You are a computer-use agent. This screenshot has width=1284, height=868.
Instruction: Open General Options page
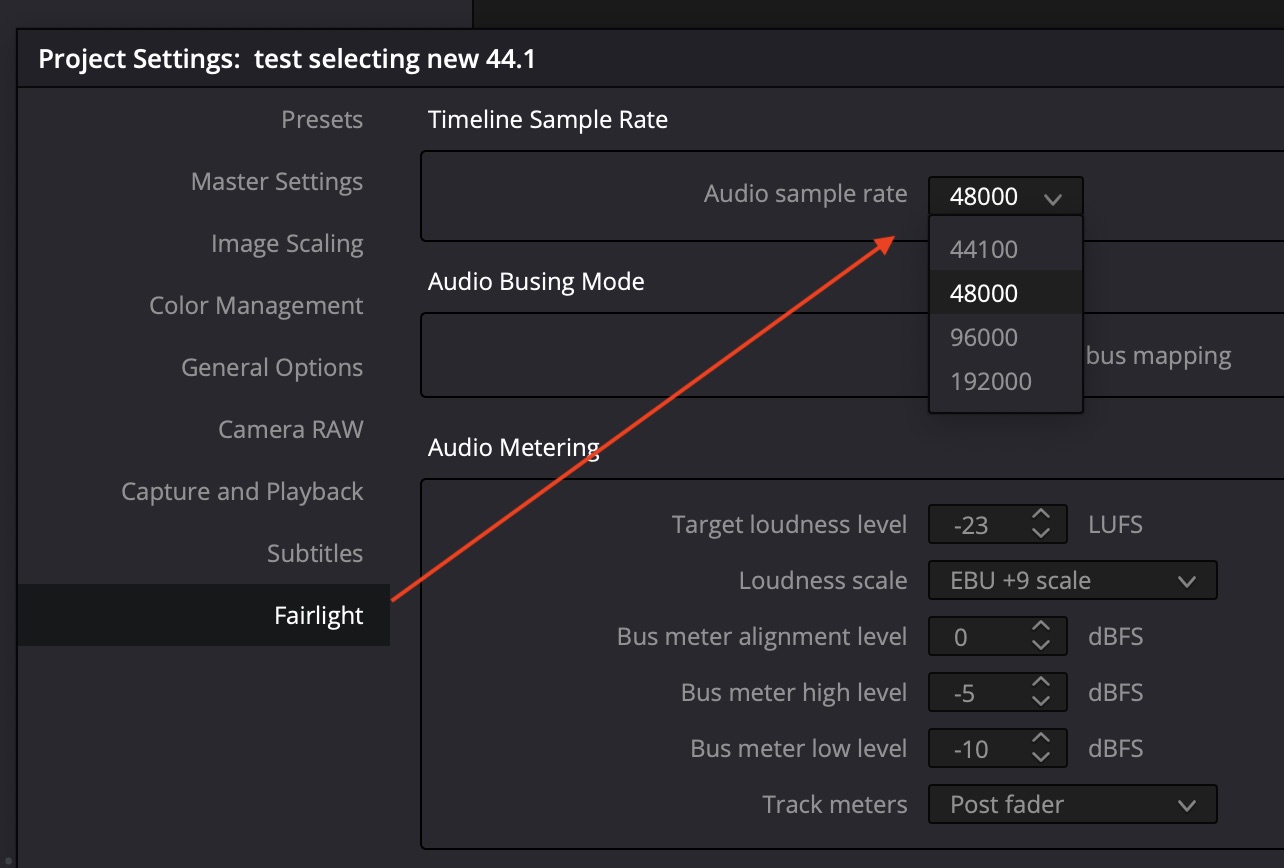pos(272,368)
